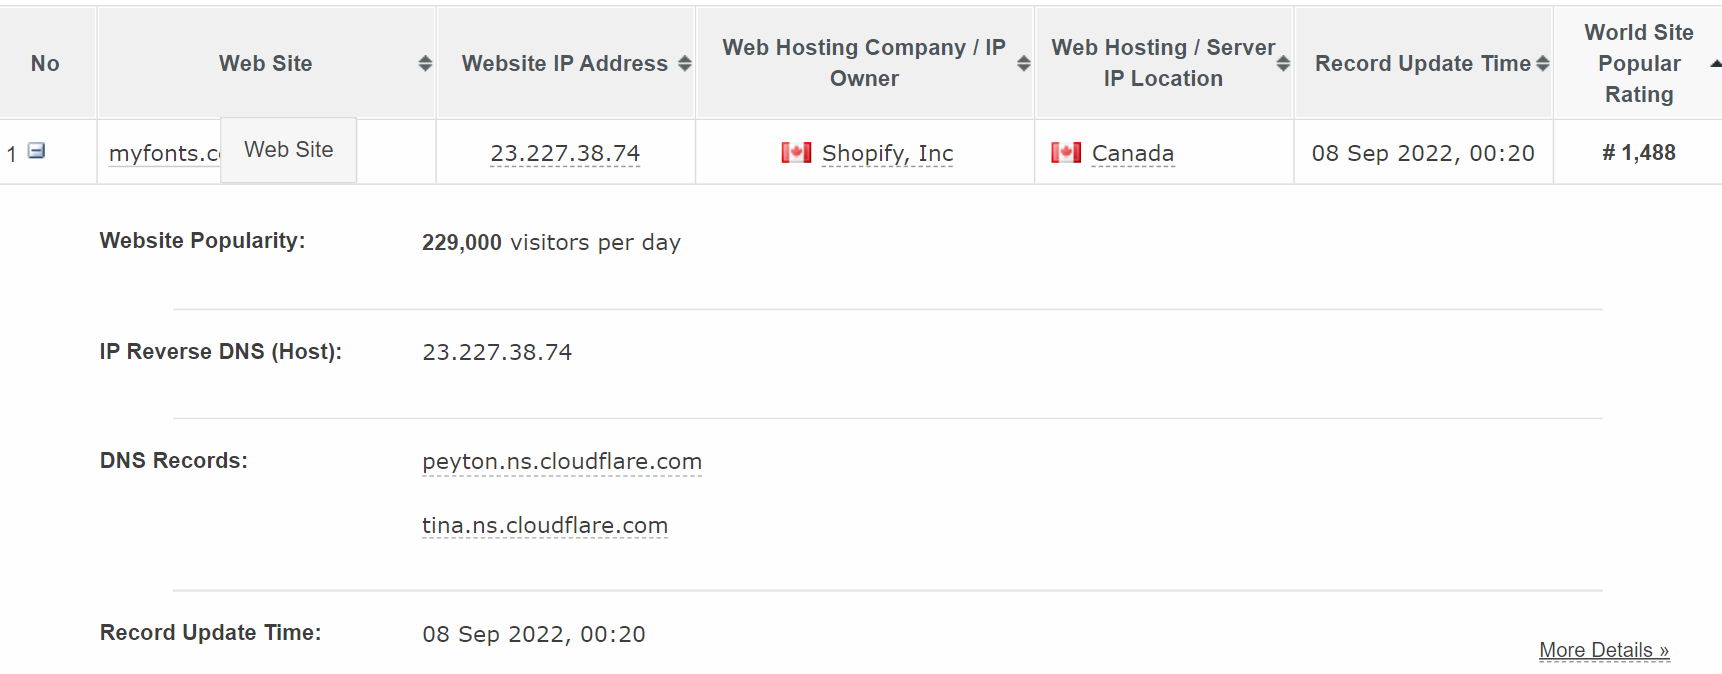
Task: Click the Web Site column header
Action: (x=265, y=62)
